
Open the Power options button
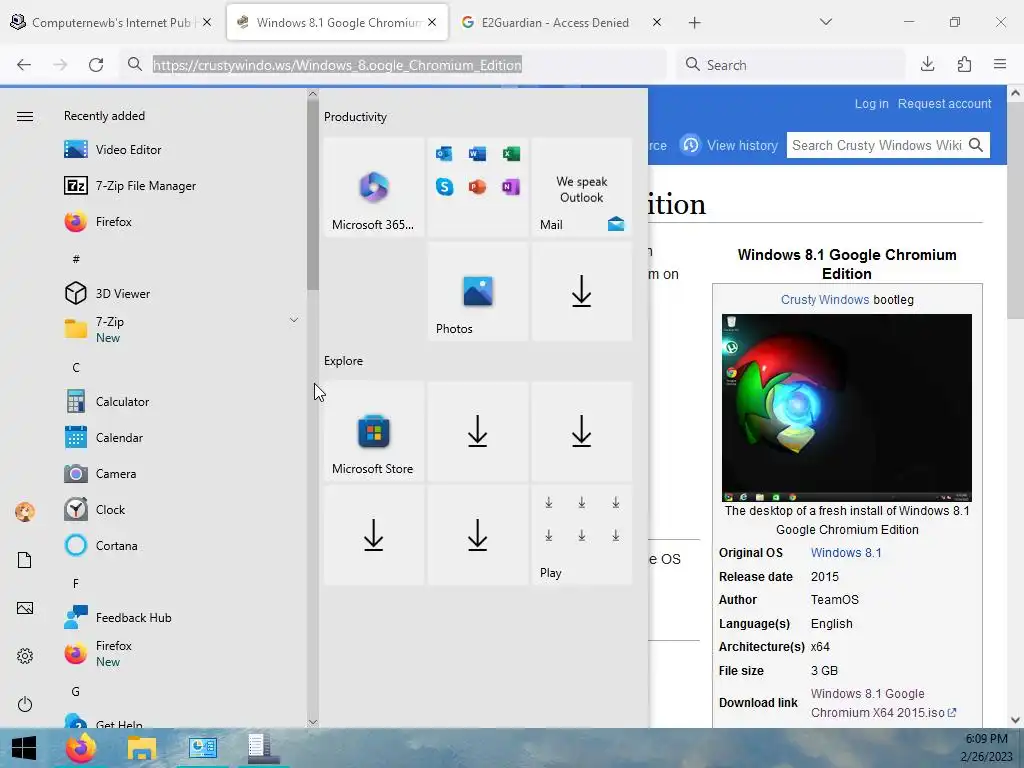coord(25,704)
